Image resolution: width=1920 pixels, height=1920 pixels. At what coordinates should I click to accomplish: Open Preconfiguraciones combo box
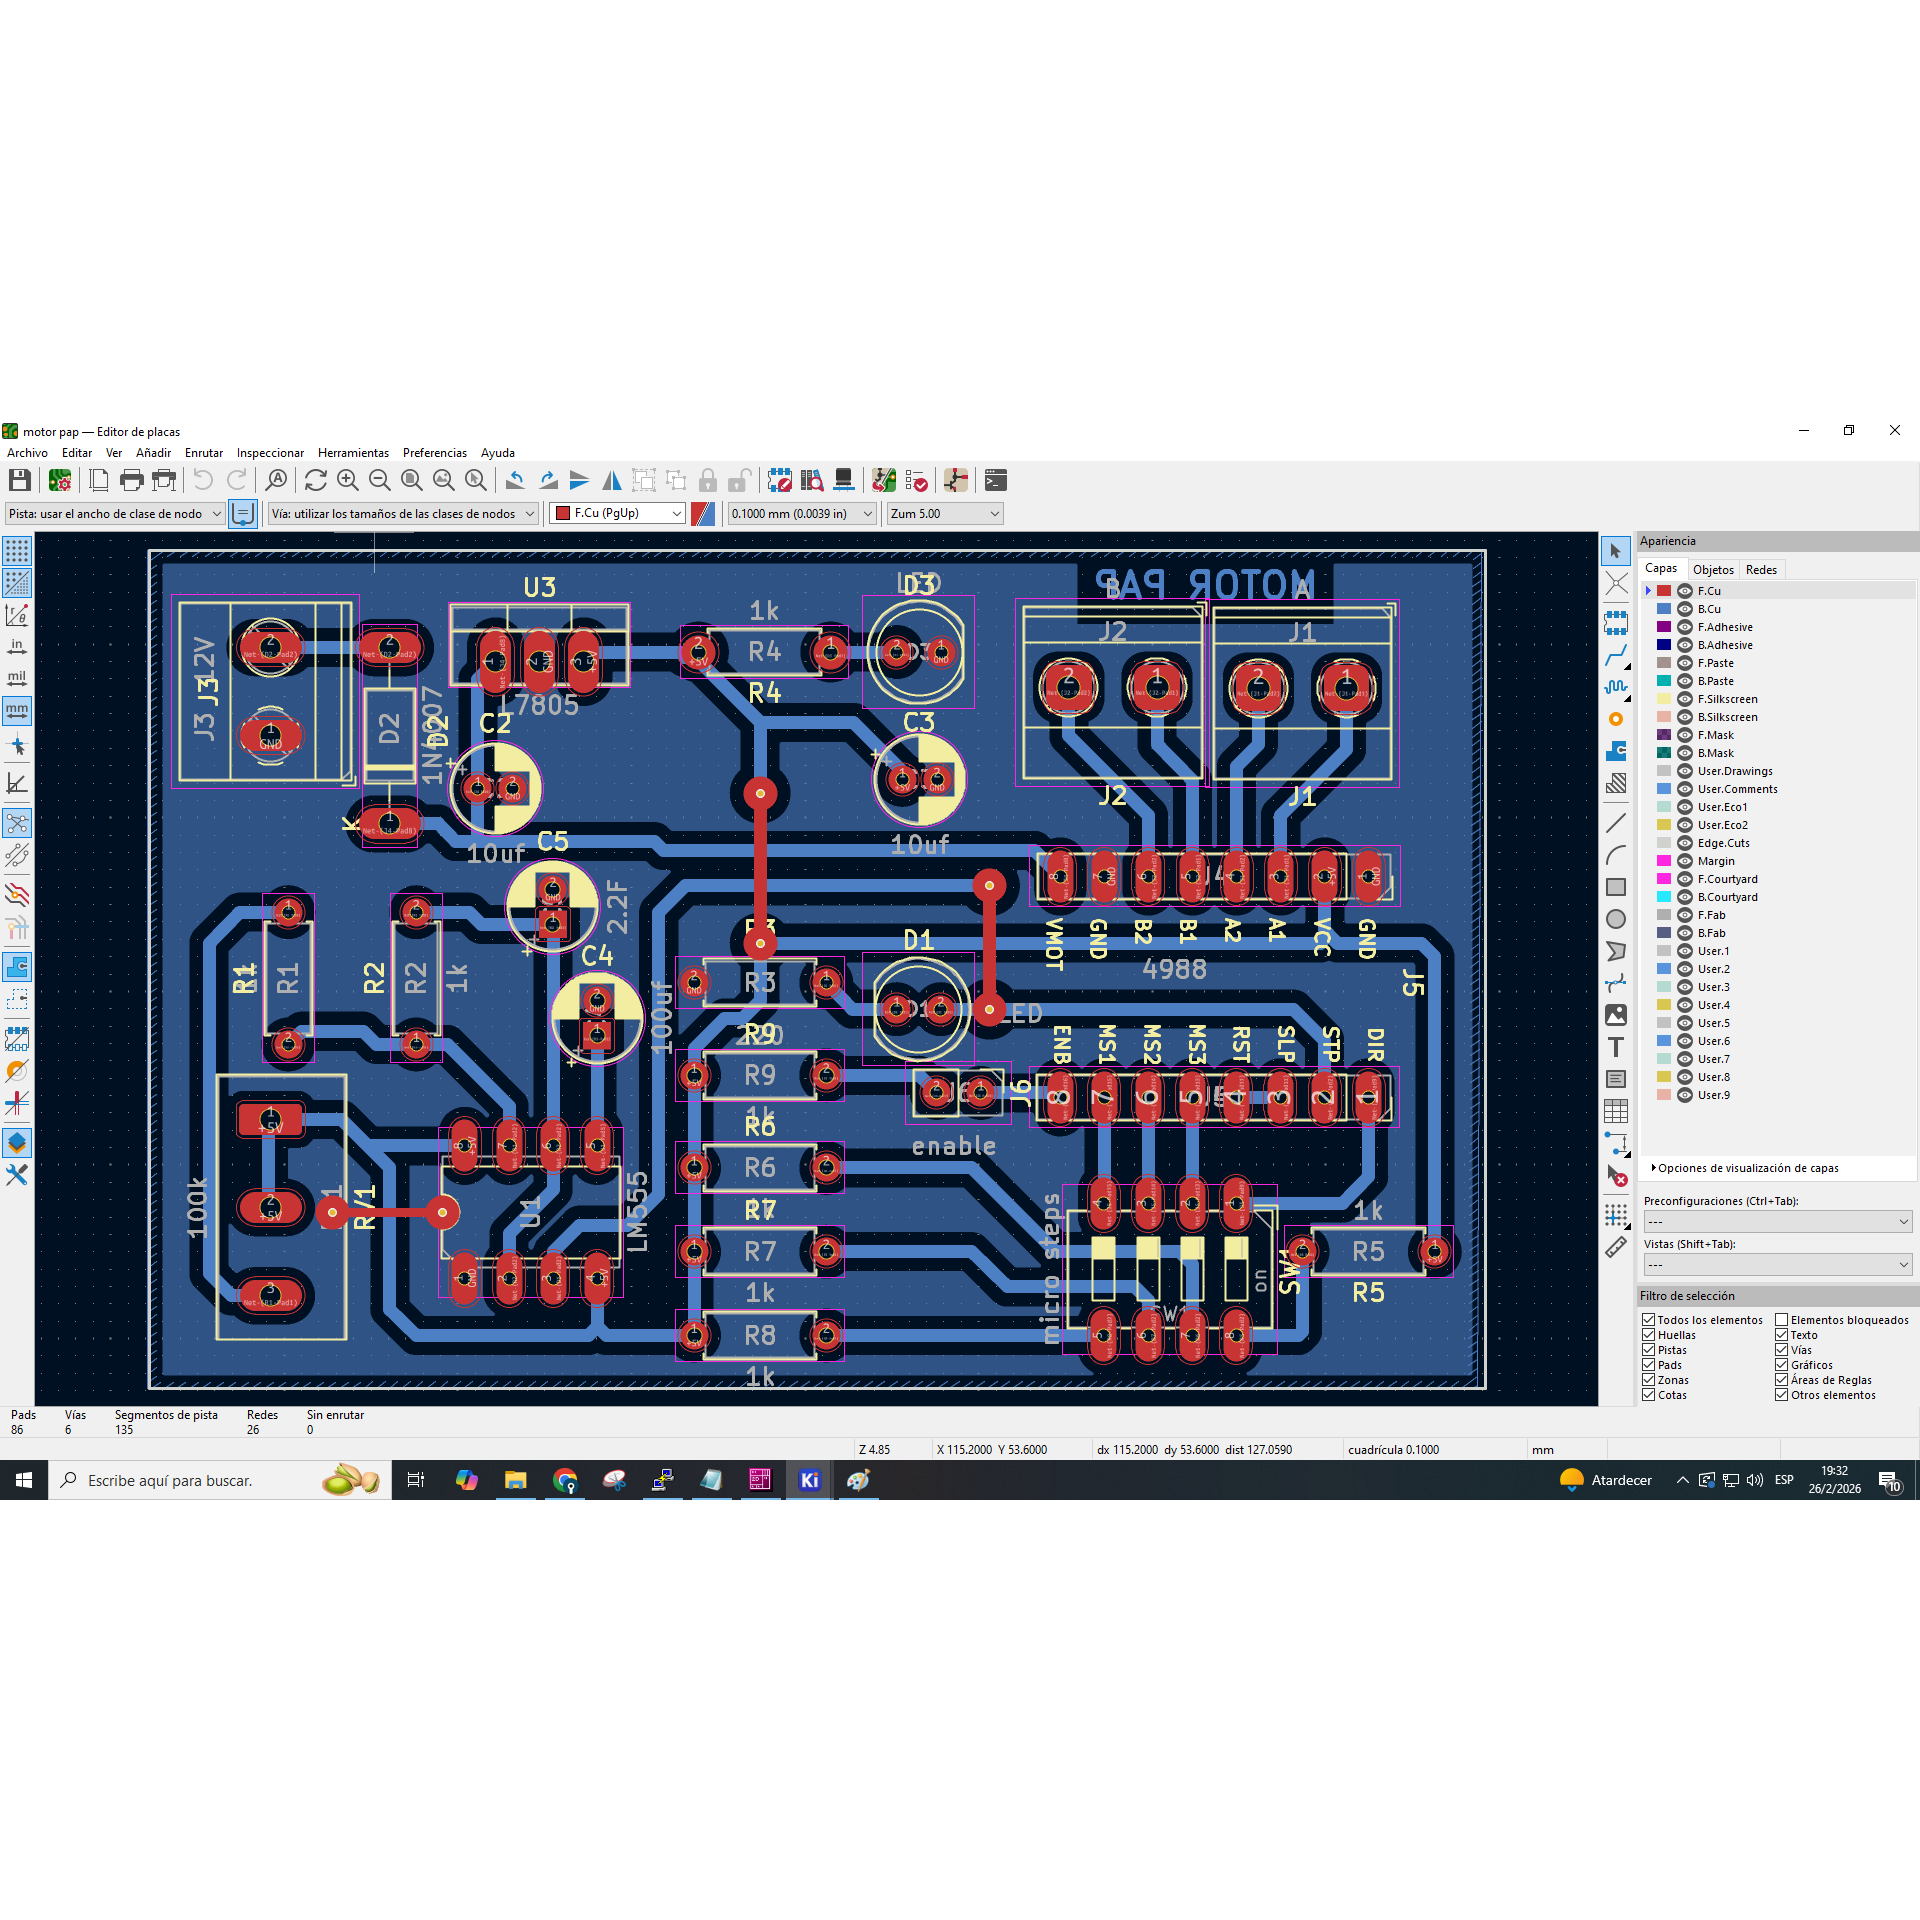[x=1777, y=1221]
